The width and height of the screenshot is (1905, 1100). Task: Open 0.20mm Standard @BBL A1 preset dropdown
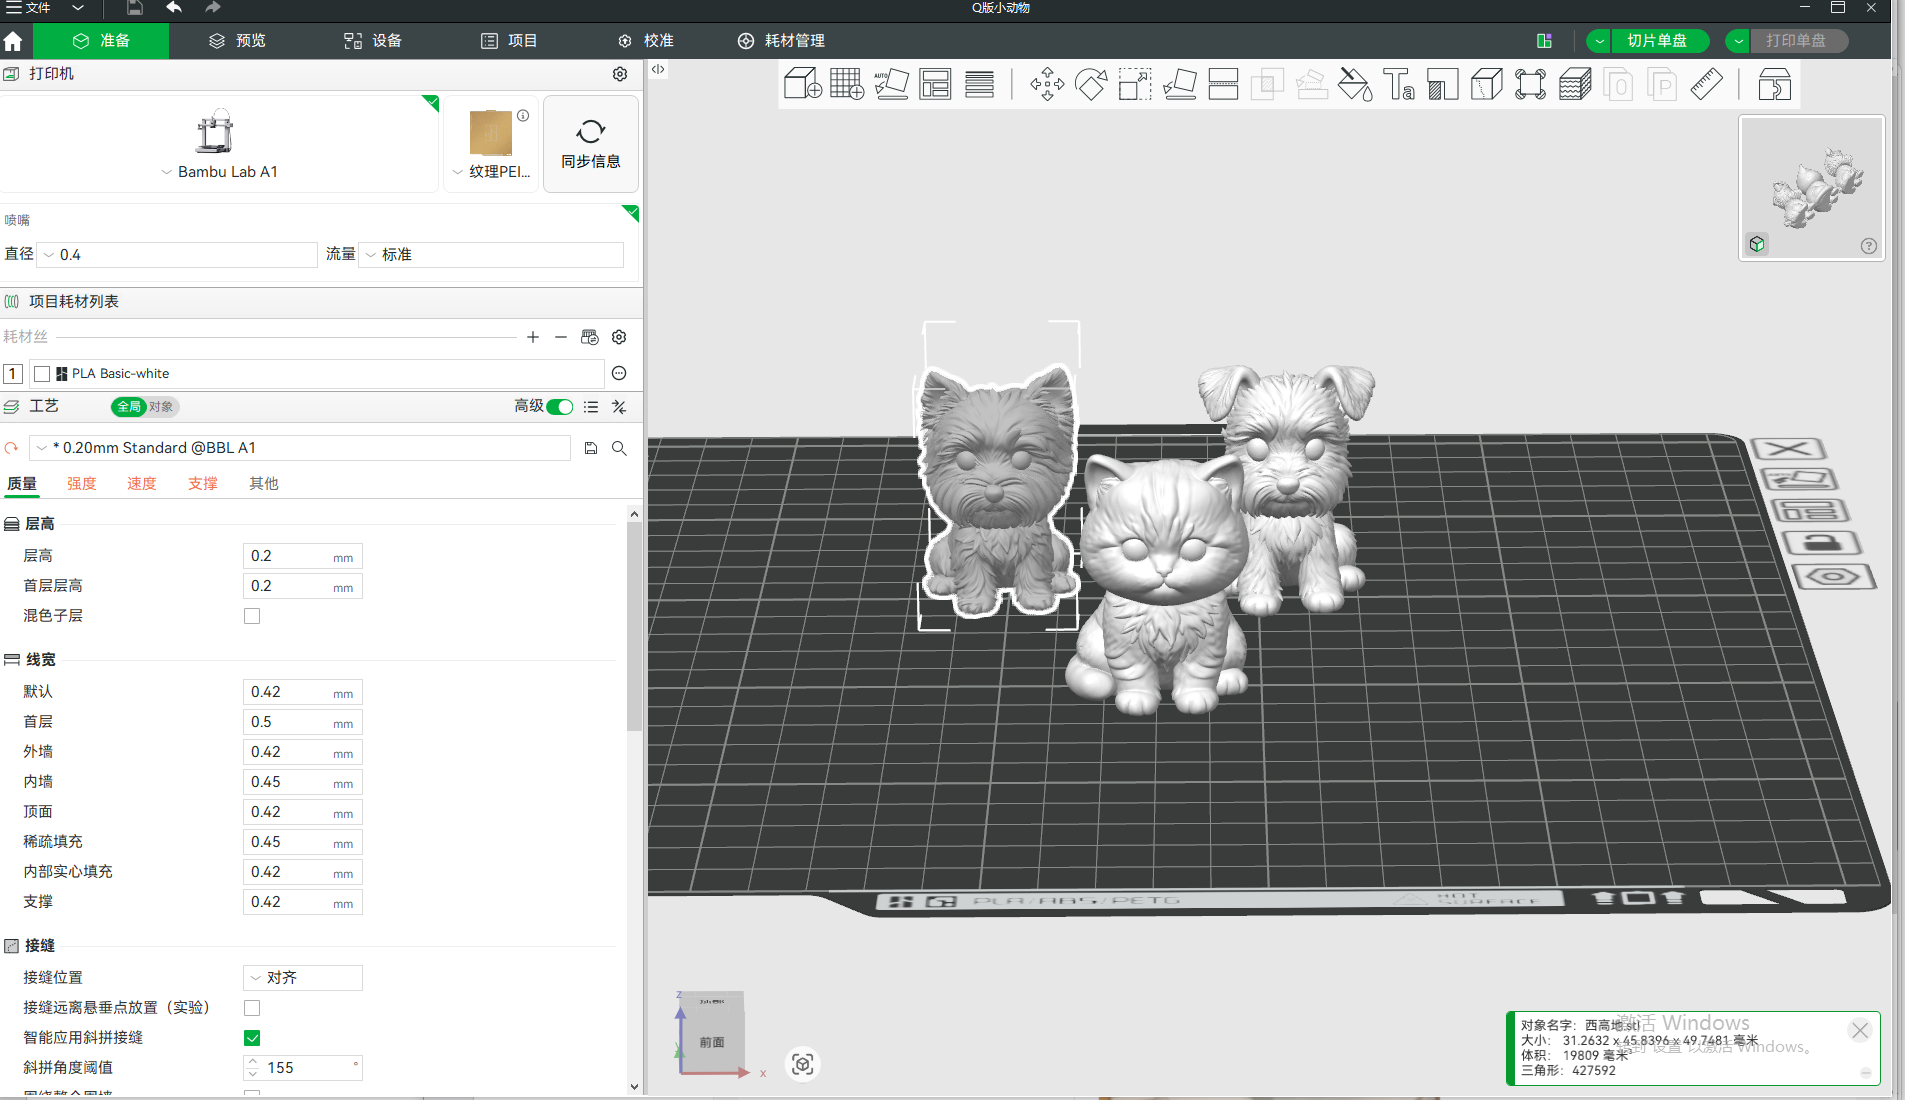click(300, 448)
